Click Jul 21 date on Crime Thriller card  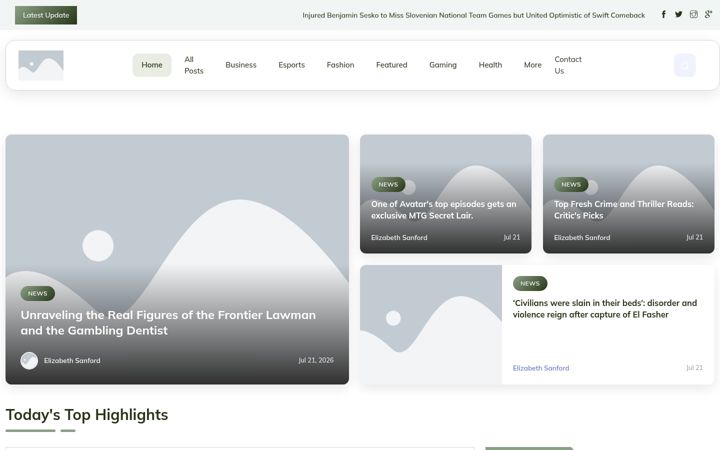(x=694, y=237)
